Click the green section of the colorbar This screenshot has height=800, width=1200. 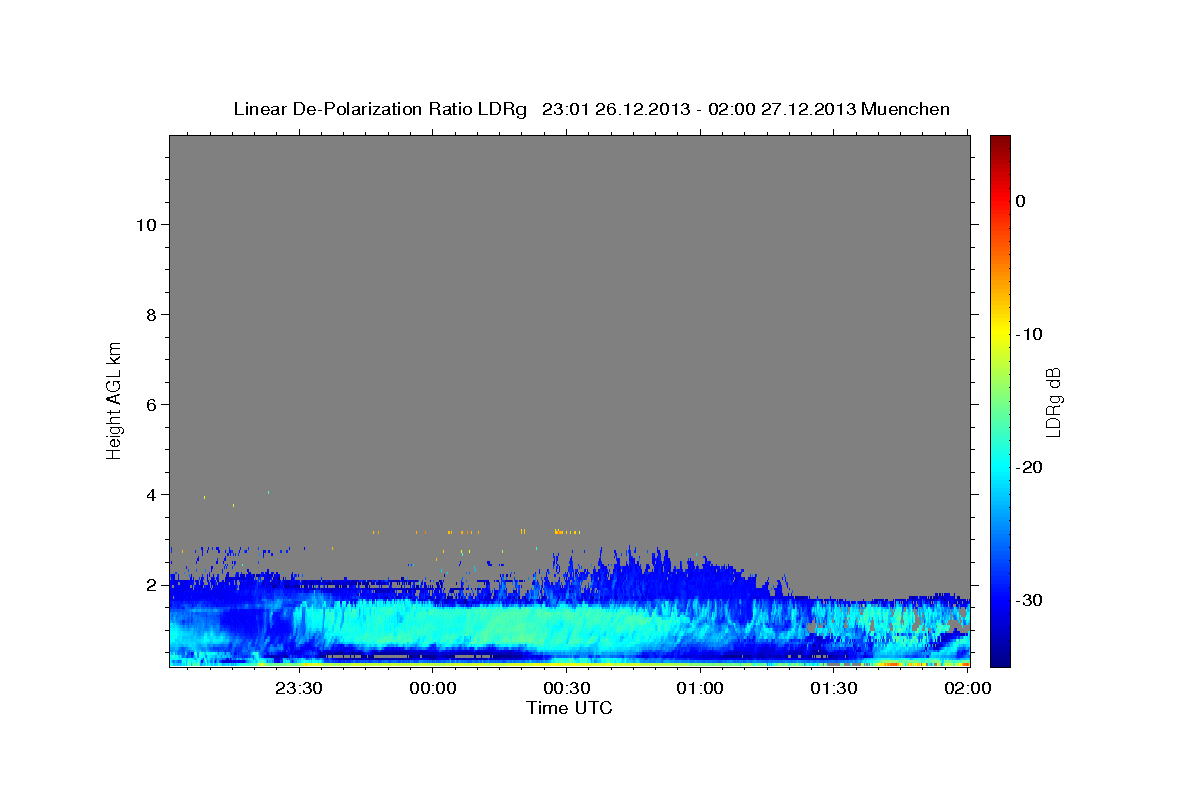[1000, 400]
